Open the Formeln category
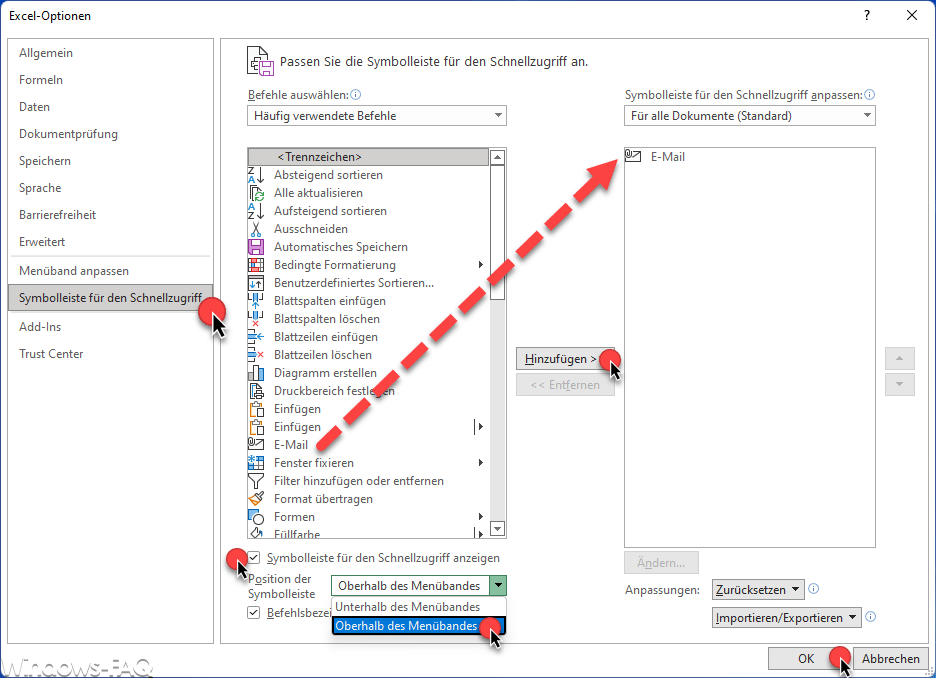This screenshot has width=936, height=678. pyautogui.click(x=110, y=79)
